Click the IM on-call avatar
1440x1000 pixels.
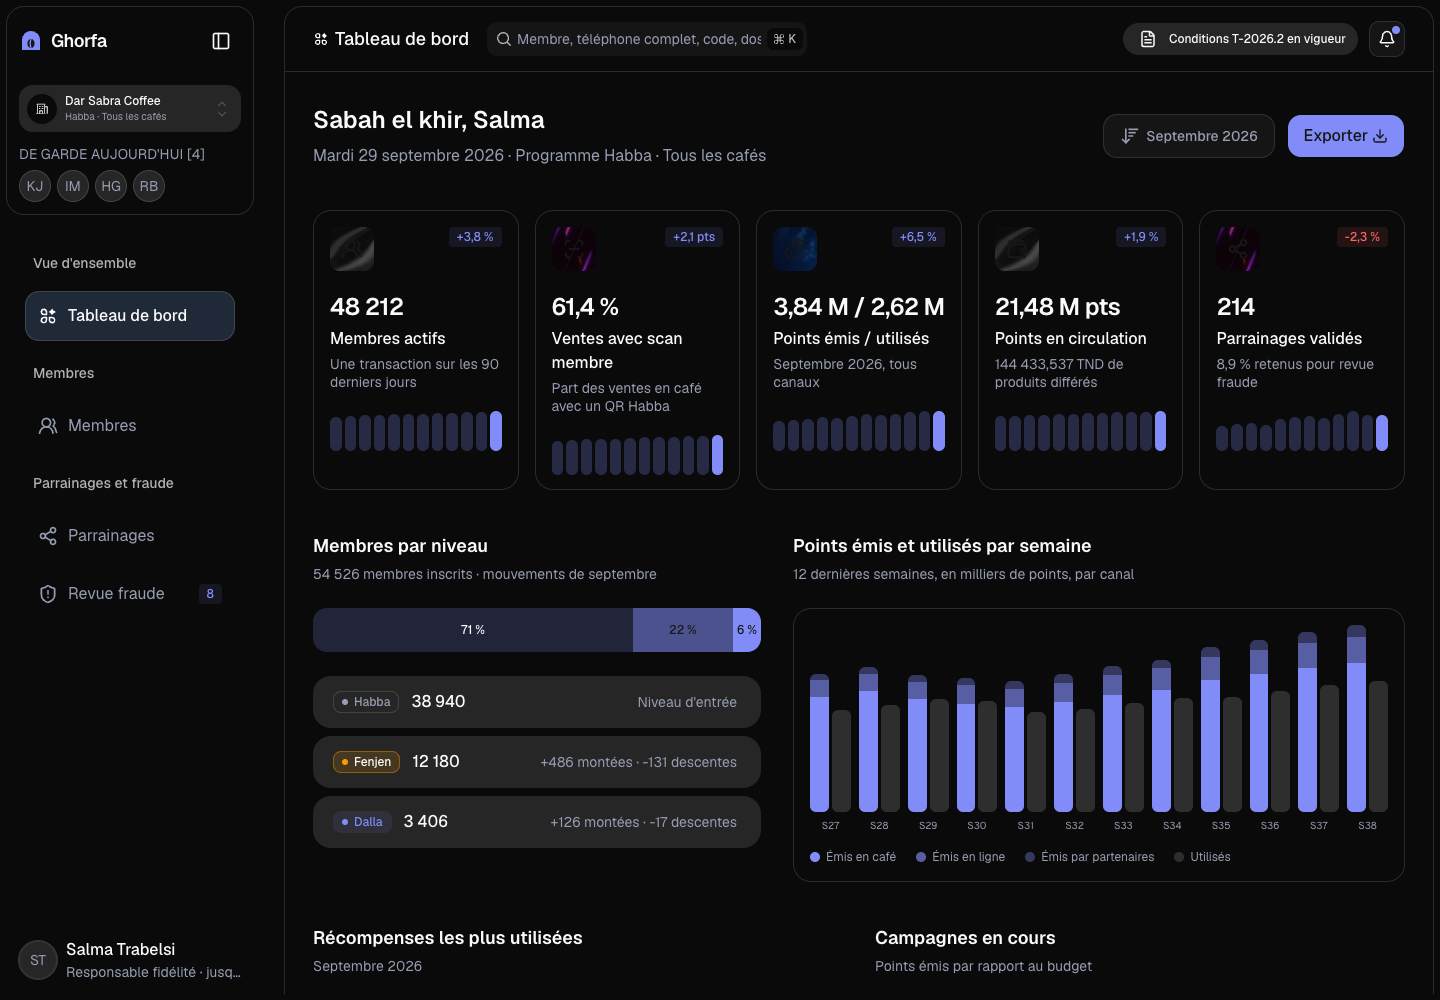tap(73, 186)
